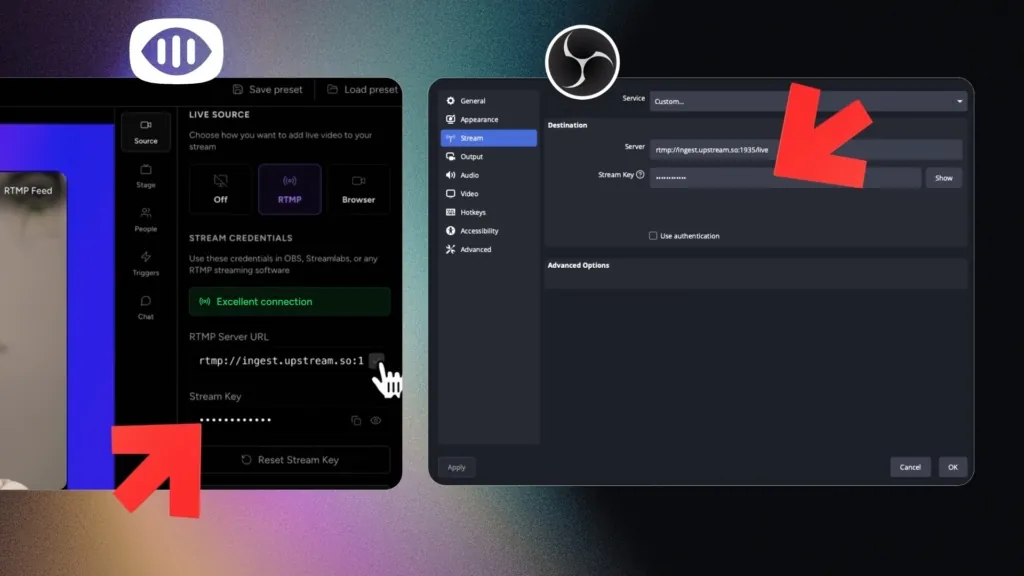Open Output settings in OBS
This screenshot has width=1024, height=576.
[488, 157]
